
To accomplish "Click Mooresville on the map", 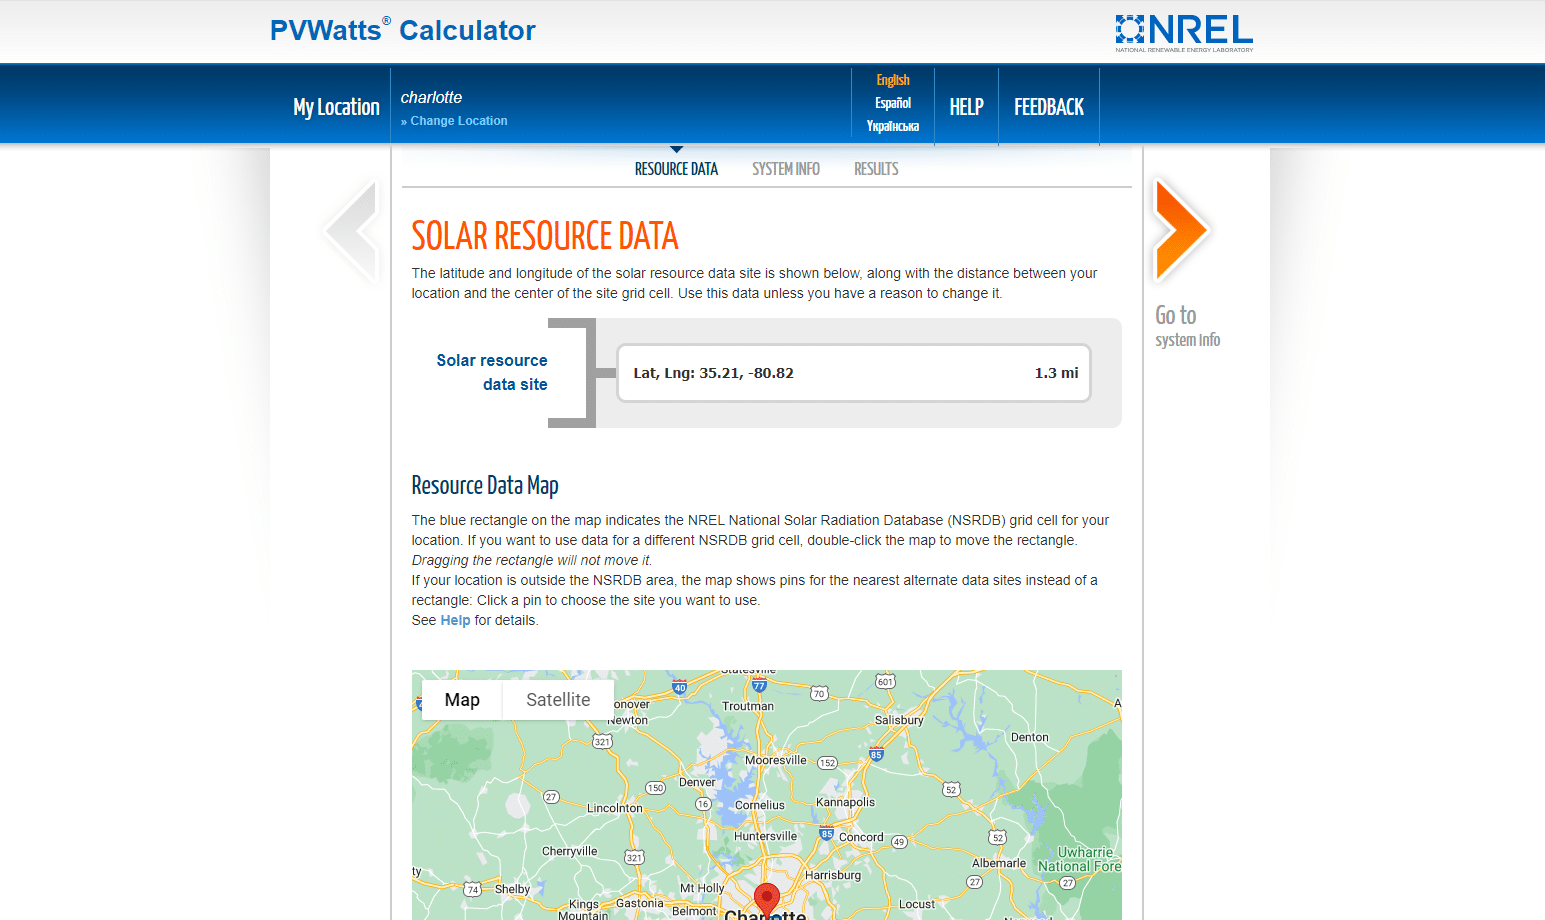I will 775,760.
